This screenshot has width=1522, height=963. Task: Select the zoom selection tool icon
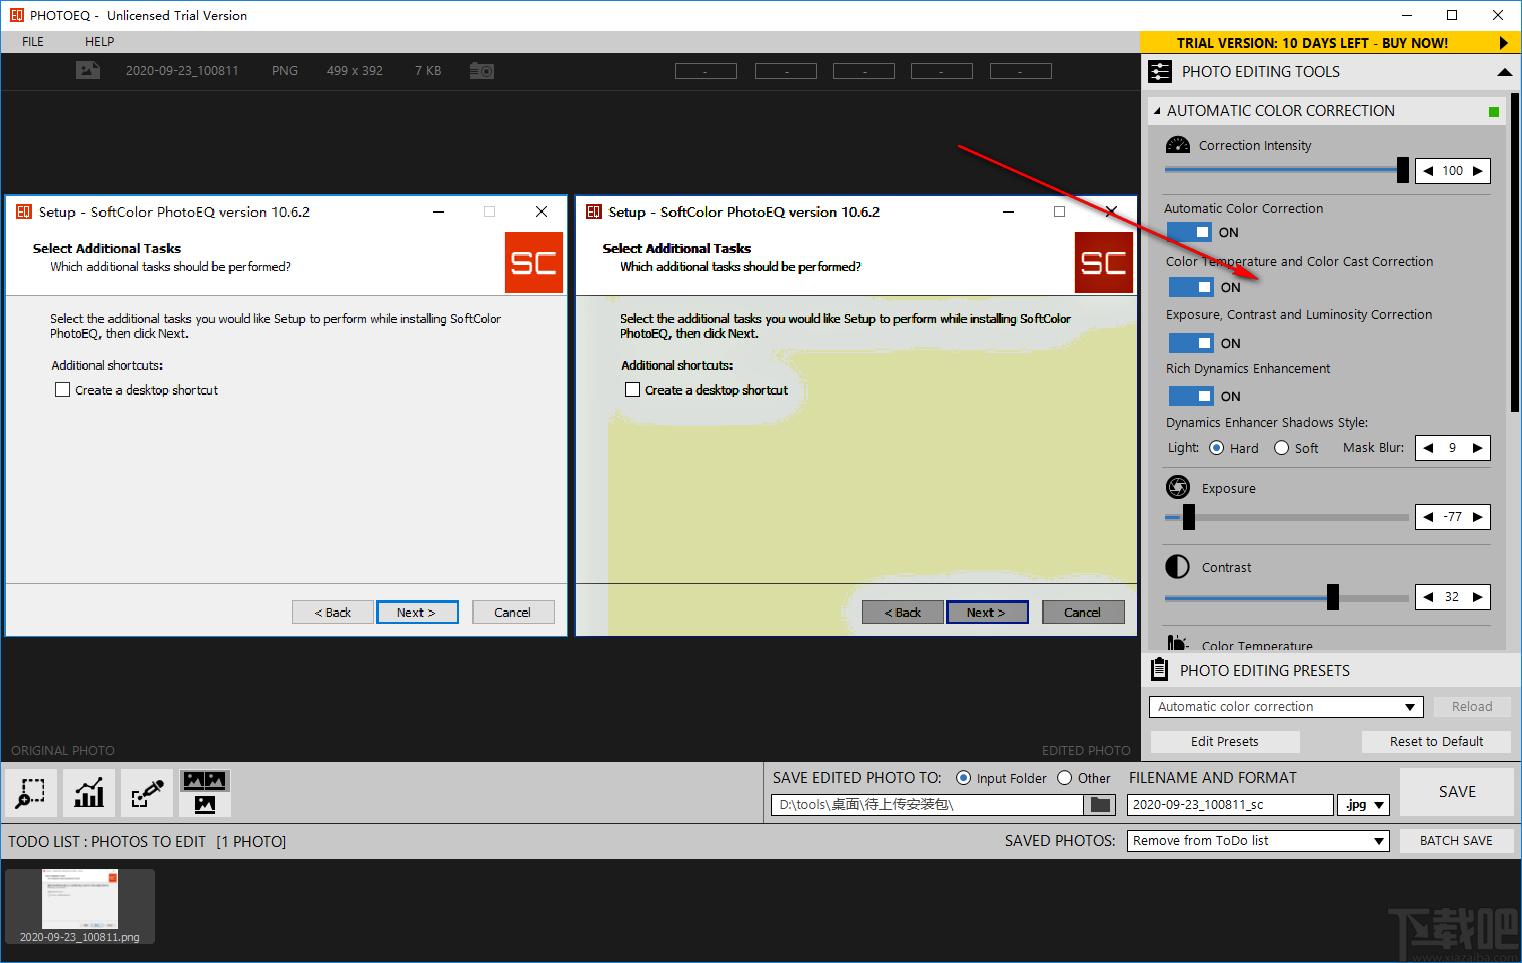31,793
